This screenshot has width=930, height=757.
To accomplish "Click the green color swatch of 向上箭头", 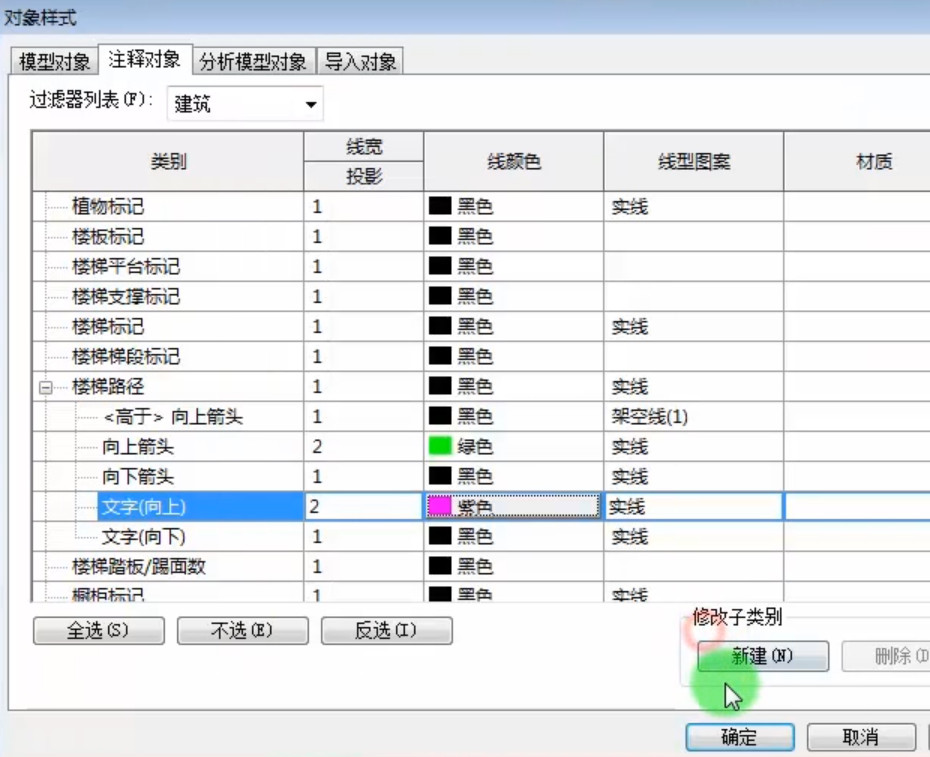I will click(x=440, y=446).
